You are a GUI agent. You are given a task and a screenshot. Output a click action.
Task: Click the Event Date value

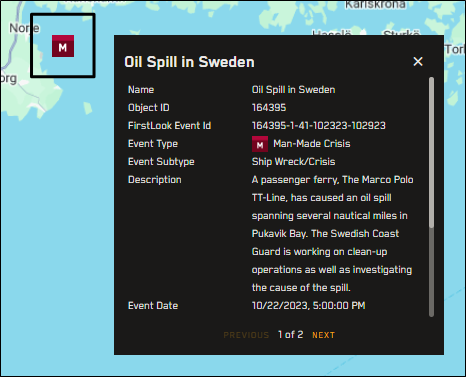[x=308, y=306]
